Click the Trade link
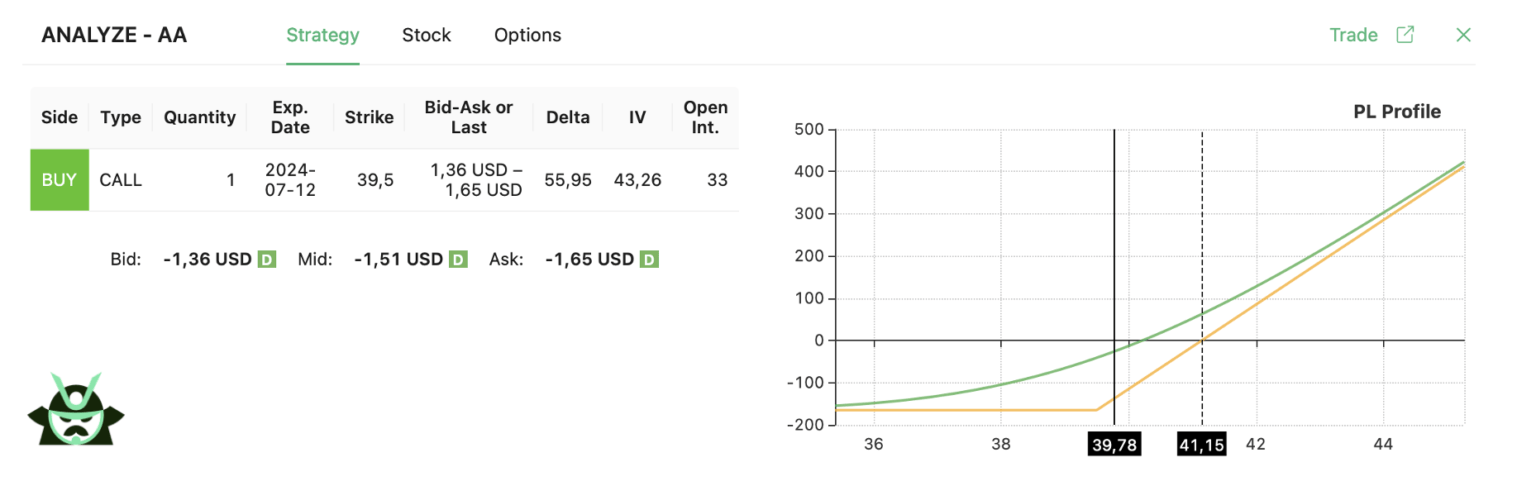This screenshot has width=1536, height=486. click(1354, 35)
